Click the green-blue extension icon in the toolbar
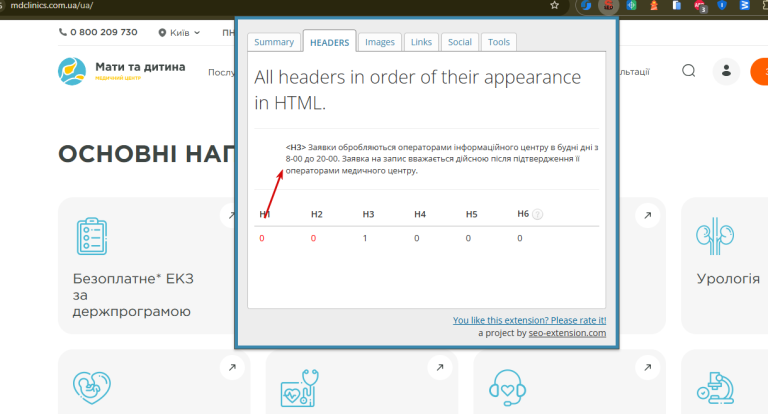 pos(631,6)
